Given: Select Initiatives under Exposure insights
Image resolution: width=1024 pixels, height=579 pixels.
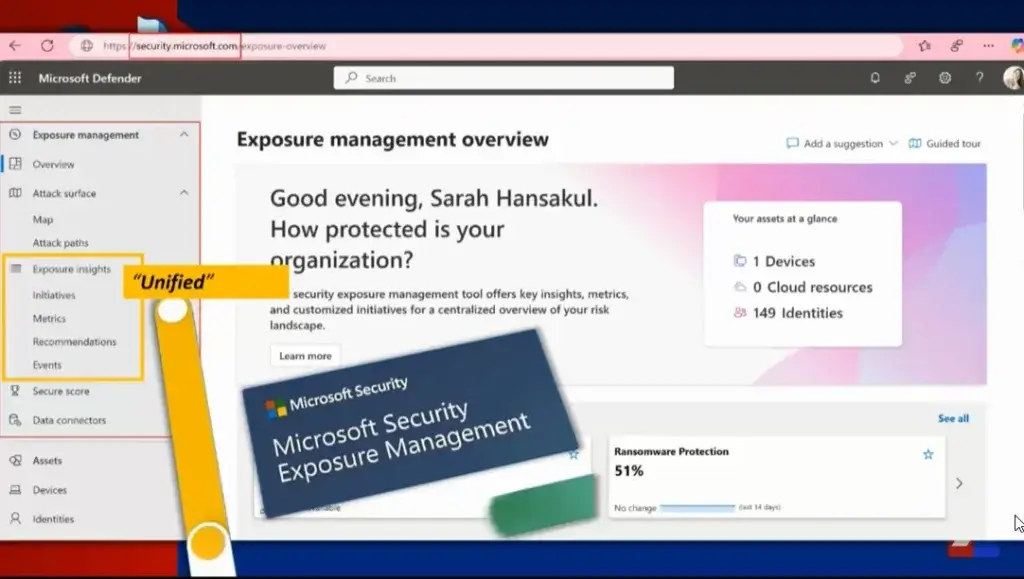Looking at the screenshot, I should pyautogui.click(x=54, y=295).
